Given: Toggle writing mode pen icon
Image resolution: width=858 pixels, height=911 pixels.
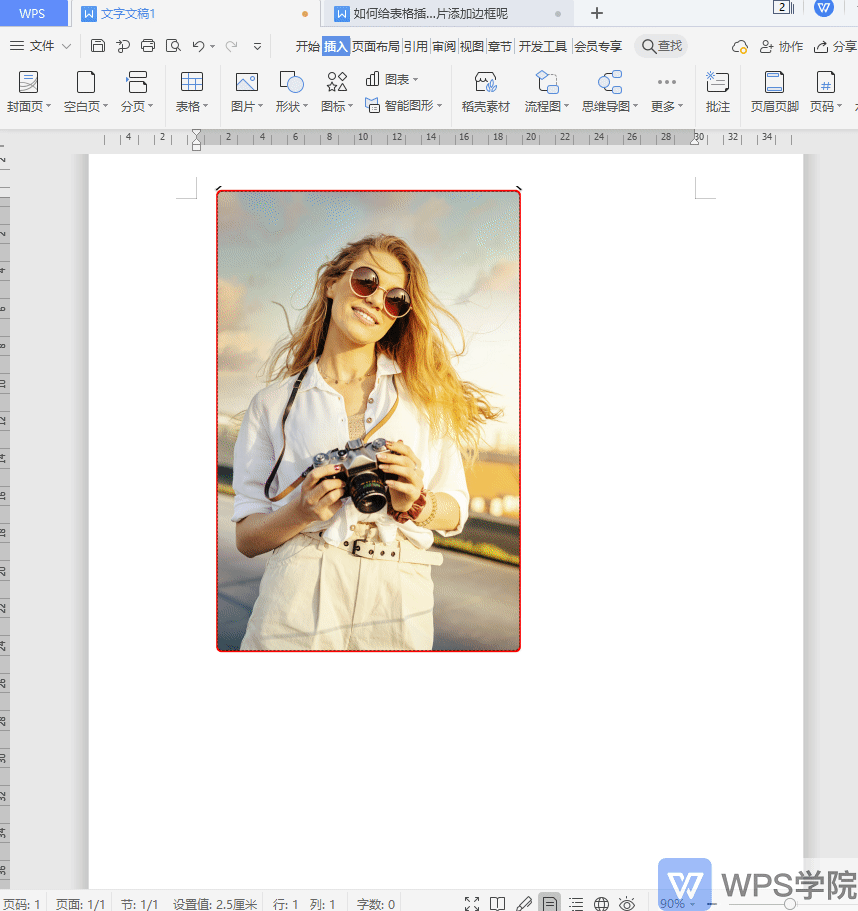Looking at the screenshot, I should 523,904.
